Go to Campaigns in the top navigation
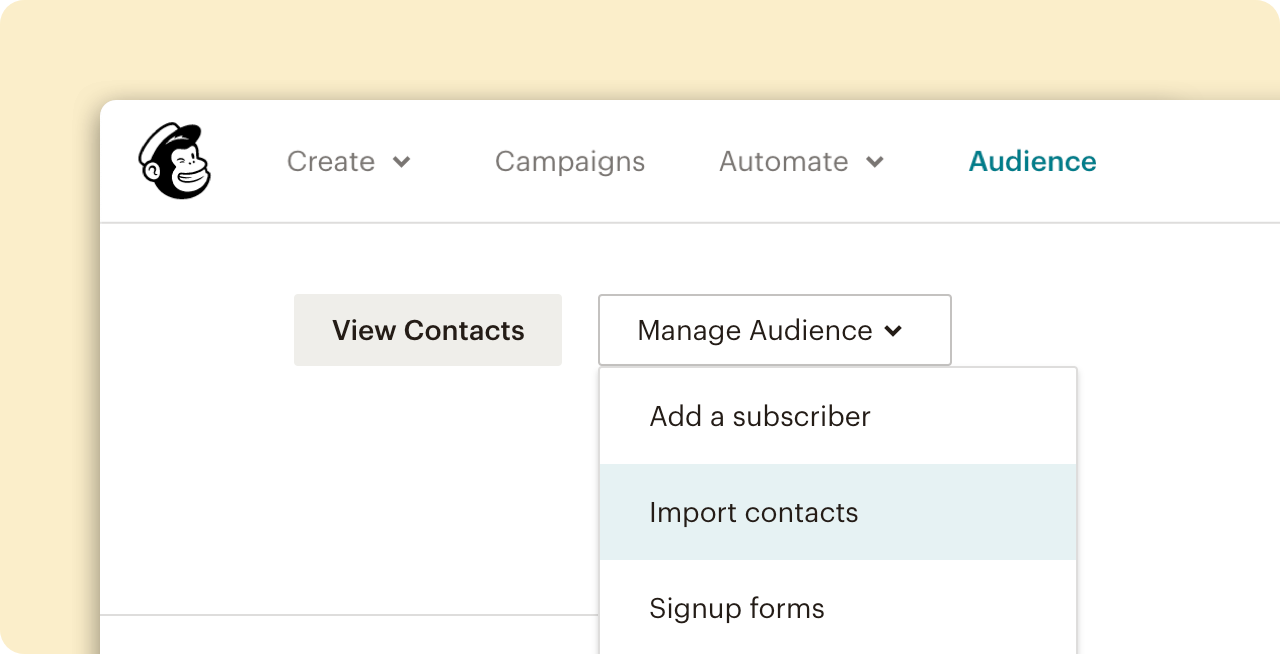1280x654 pixels. [x=569, y=161]
